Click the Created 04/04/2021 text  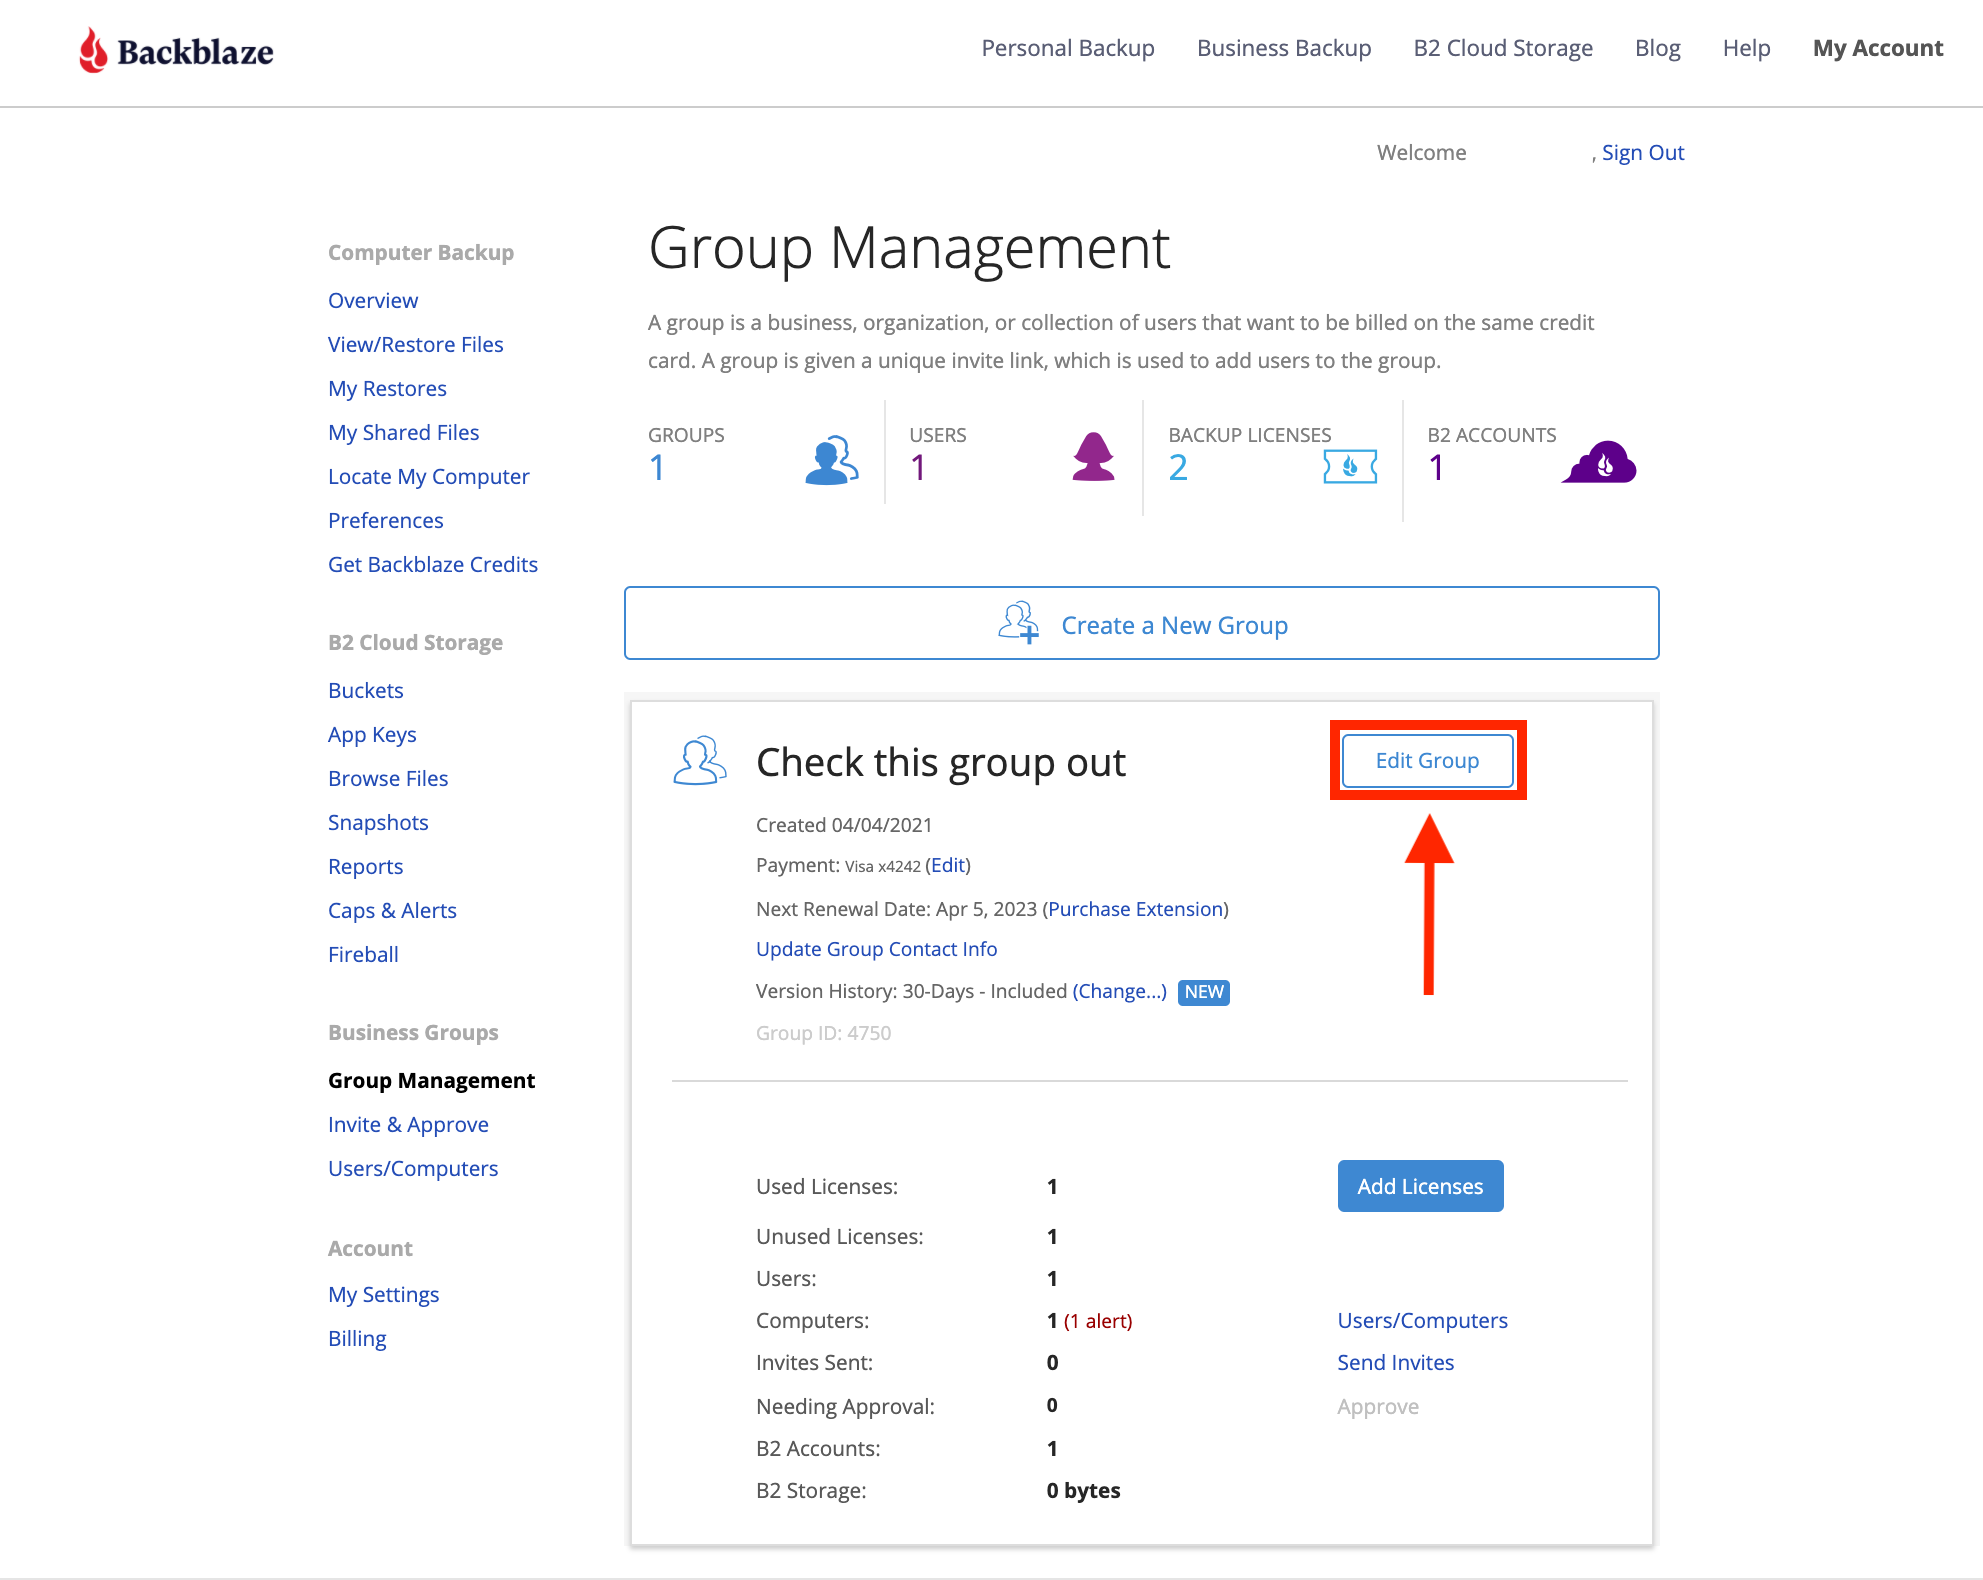pos(843,825)
